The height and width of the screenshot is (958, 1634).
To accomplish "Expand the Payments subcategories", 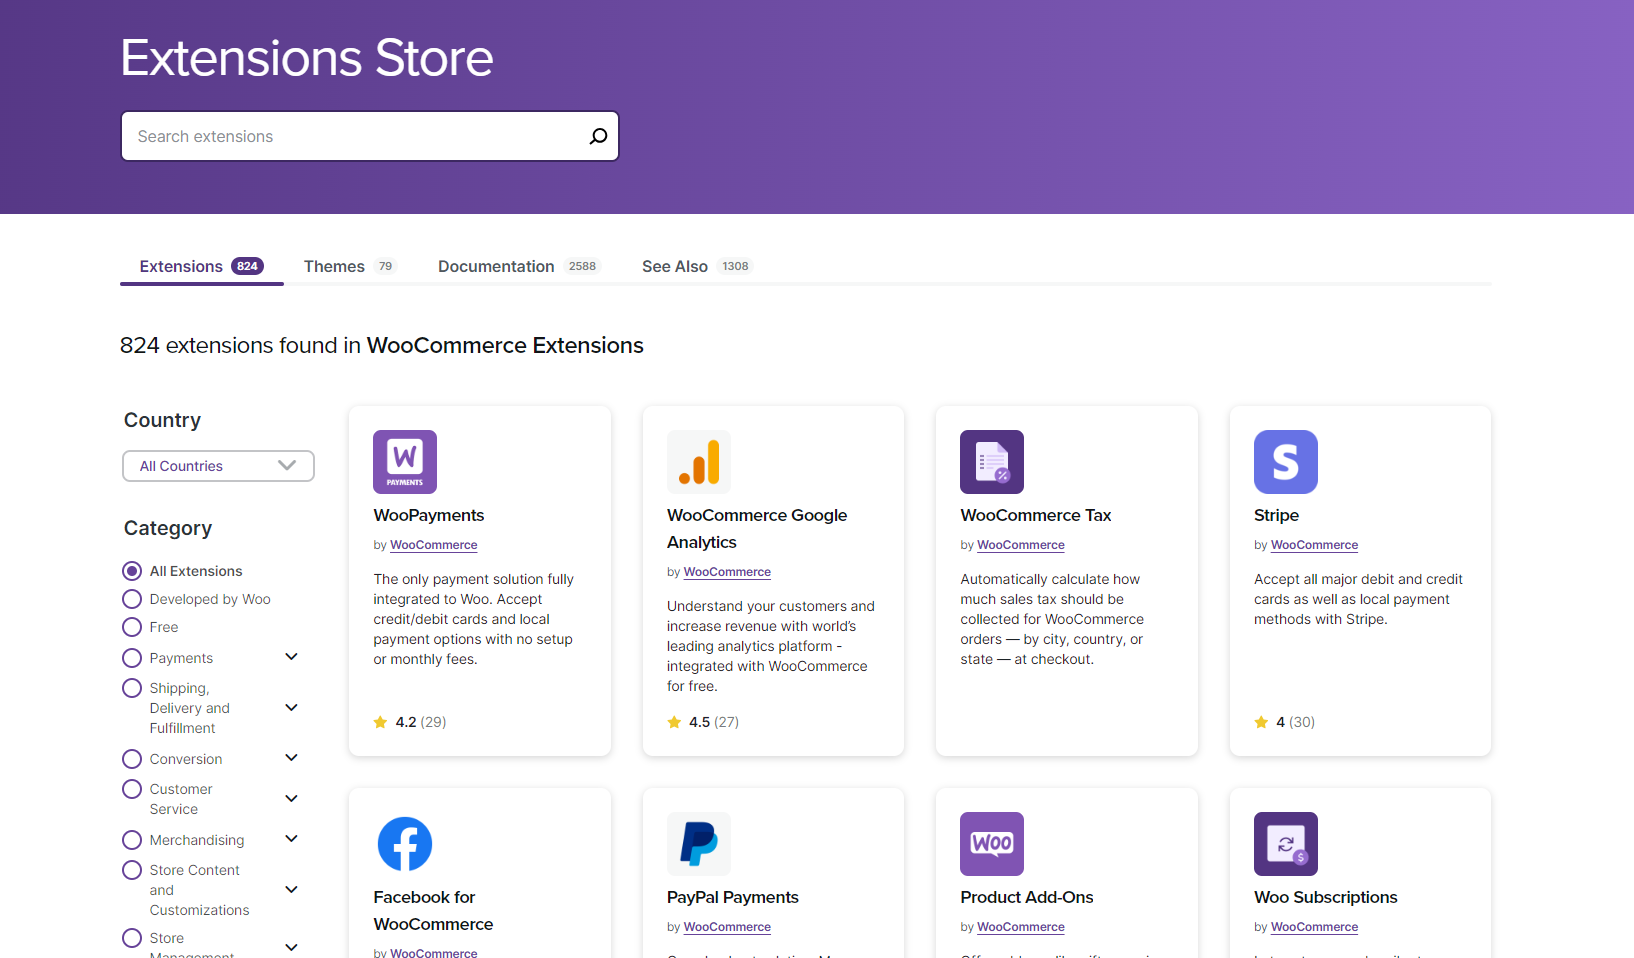I will (x=292, y=657).
